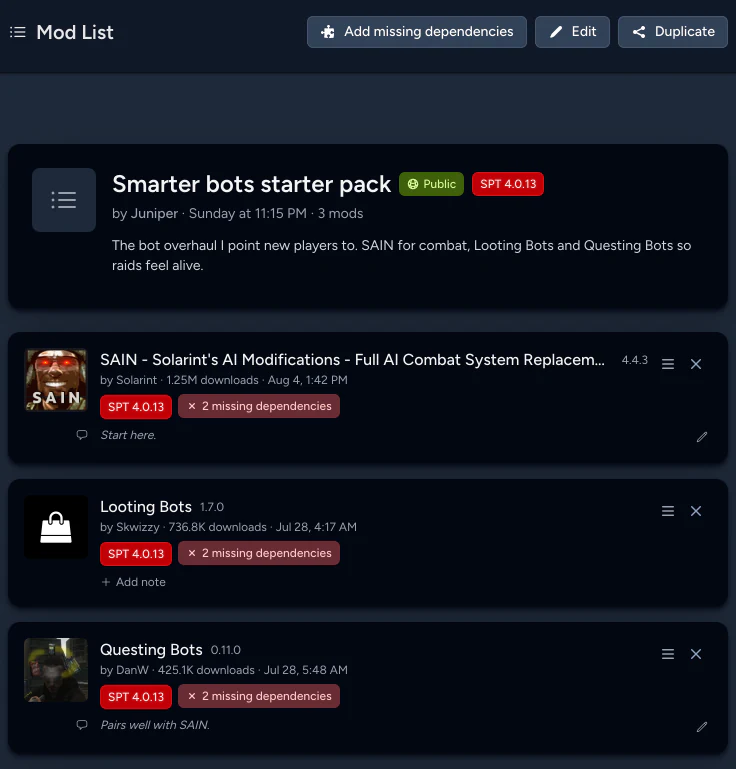Click the large list icon beside pack title
This screenshot has width=736, height=769.
coord(64,200)
